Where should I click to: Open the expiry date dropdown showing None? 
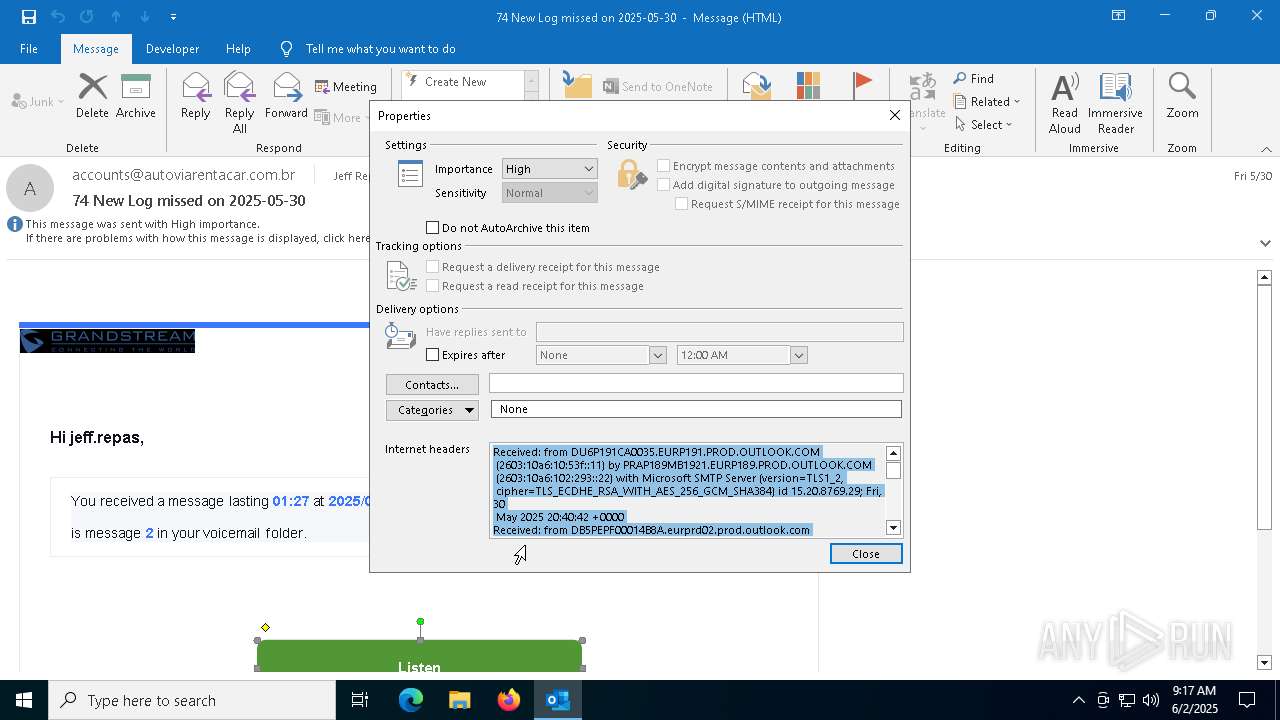pyautogui.click(x=658, y=355)
